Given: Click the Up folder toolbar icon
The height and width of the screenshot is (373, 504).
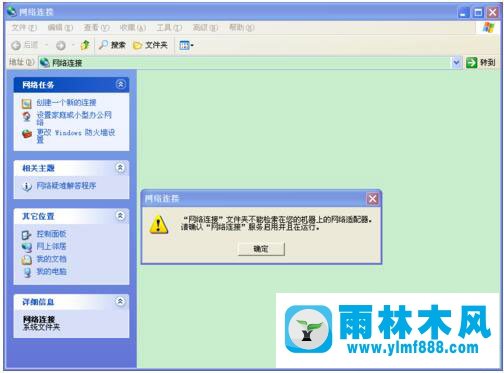Looking at the screenshot, I should (x=85, y=45).
